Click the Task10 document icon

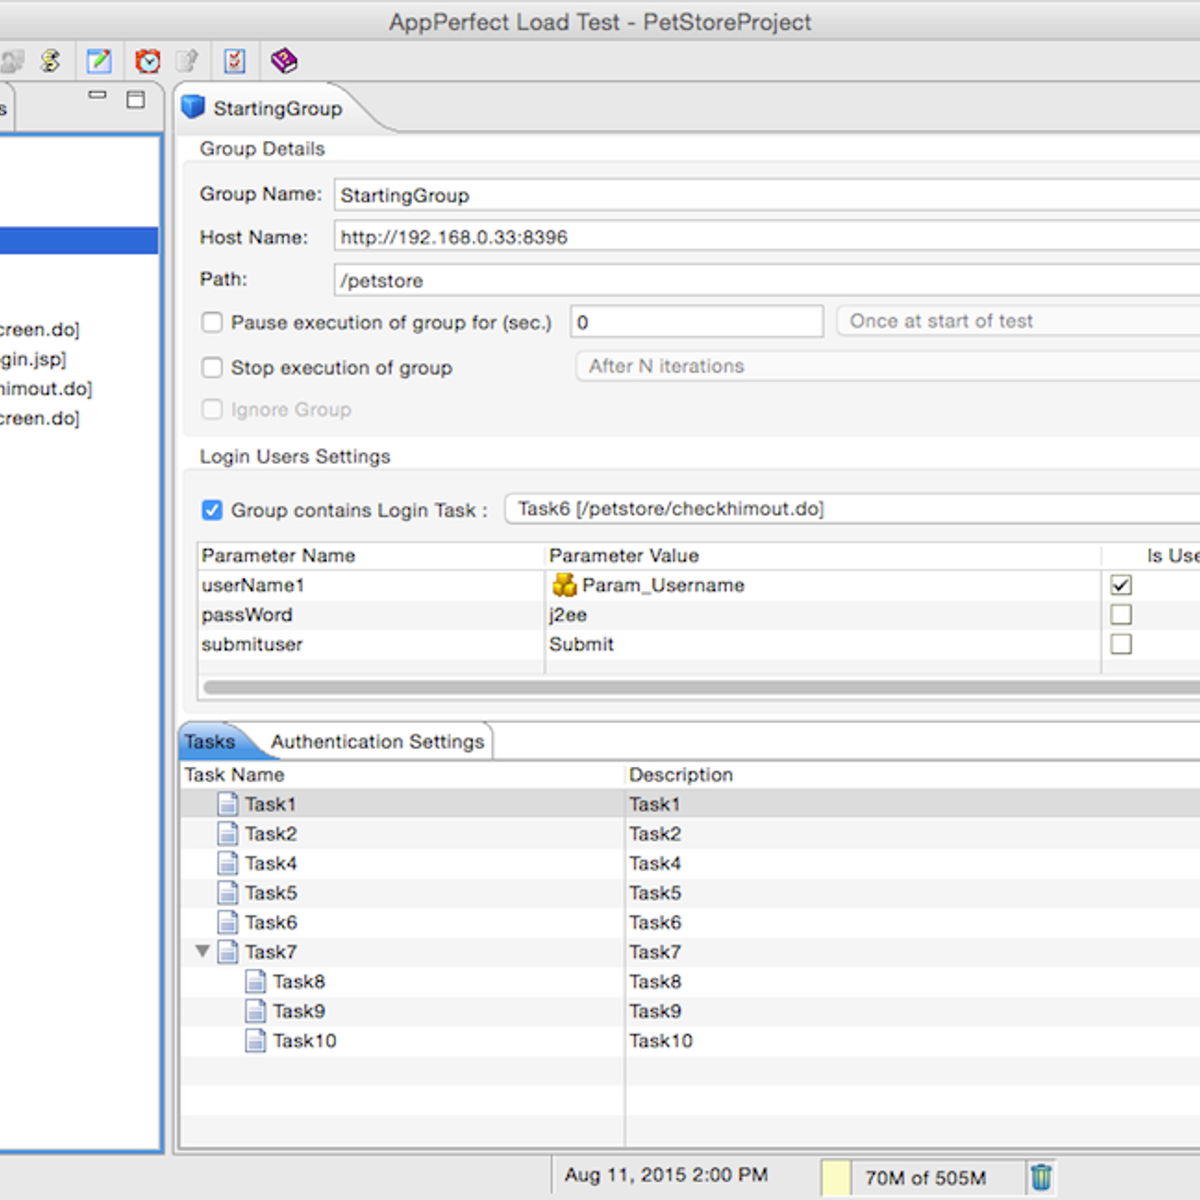click(x=256, y=1041)
